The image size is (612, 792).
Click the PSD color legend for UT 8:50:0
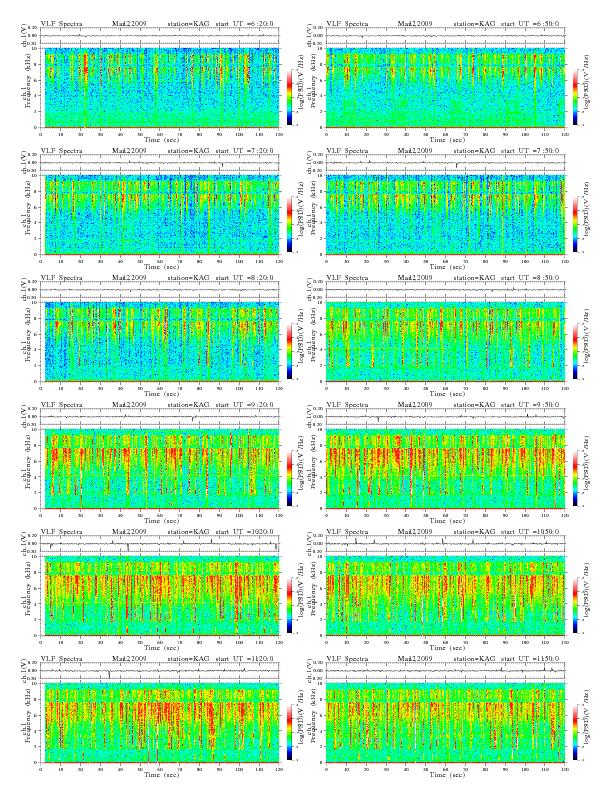click(576, 352)
